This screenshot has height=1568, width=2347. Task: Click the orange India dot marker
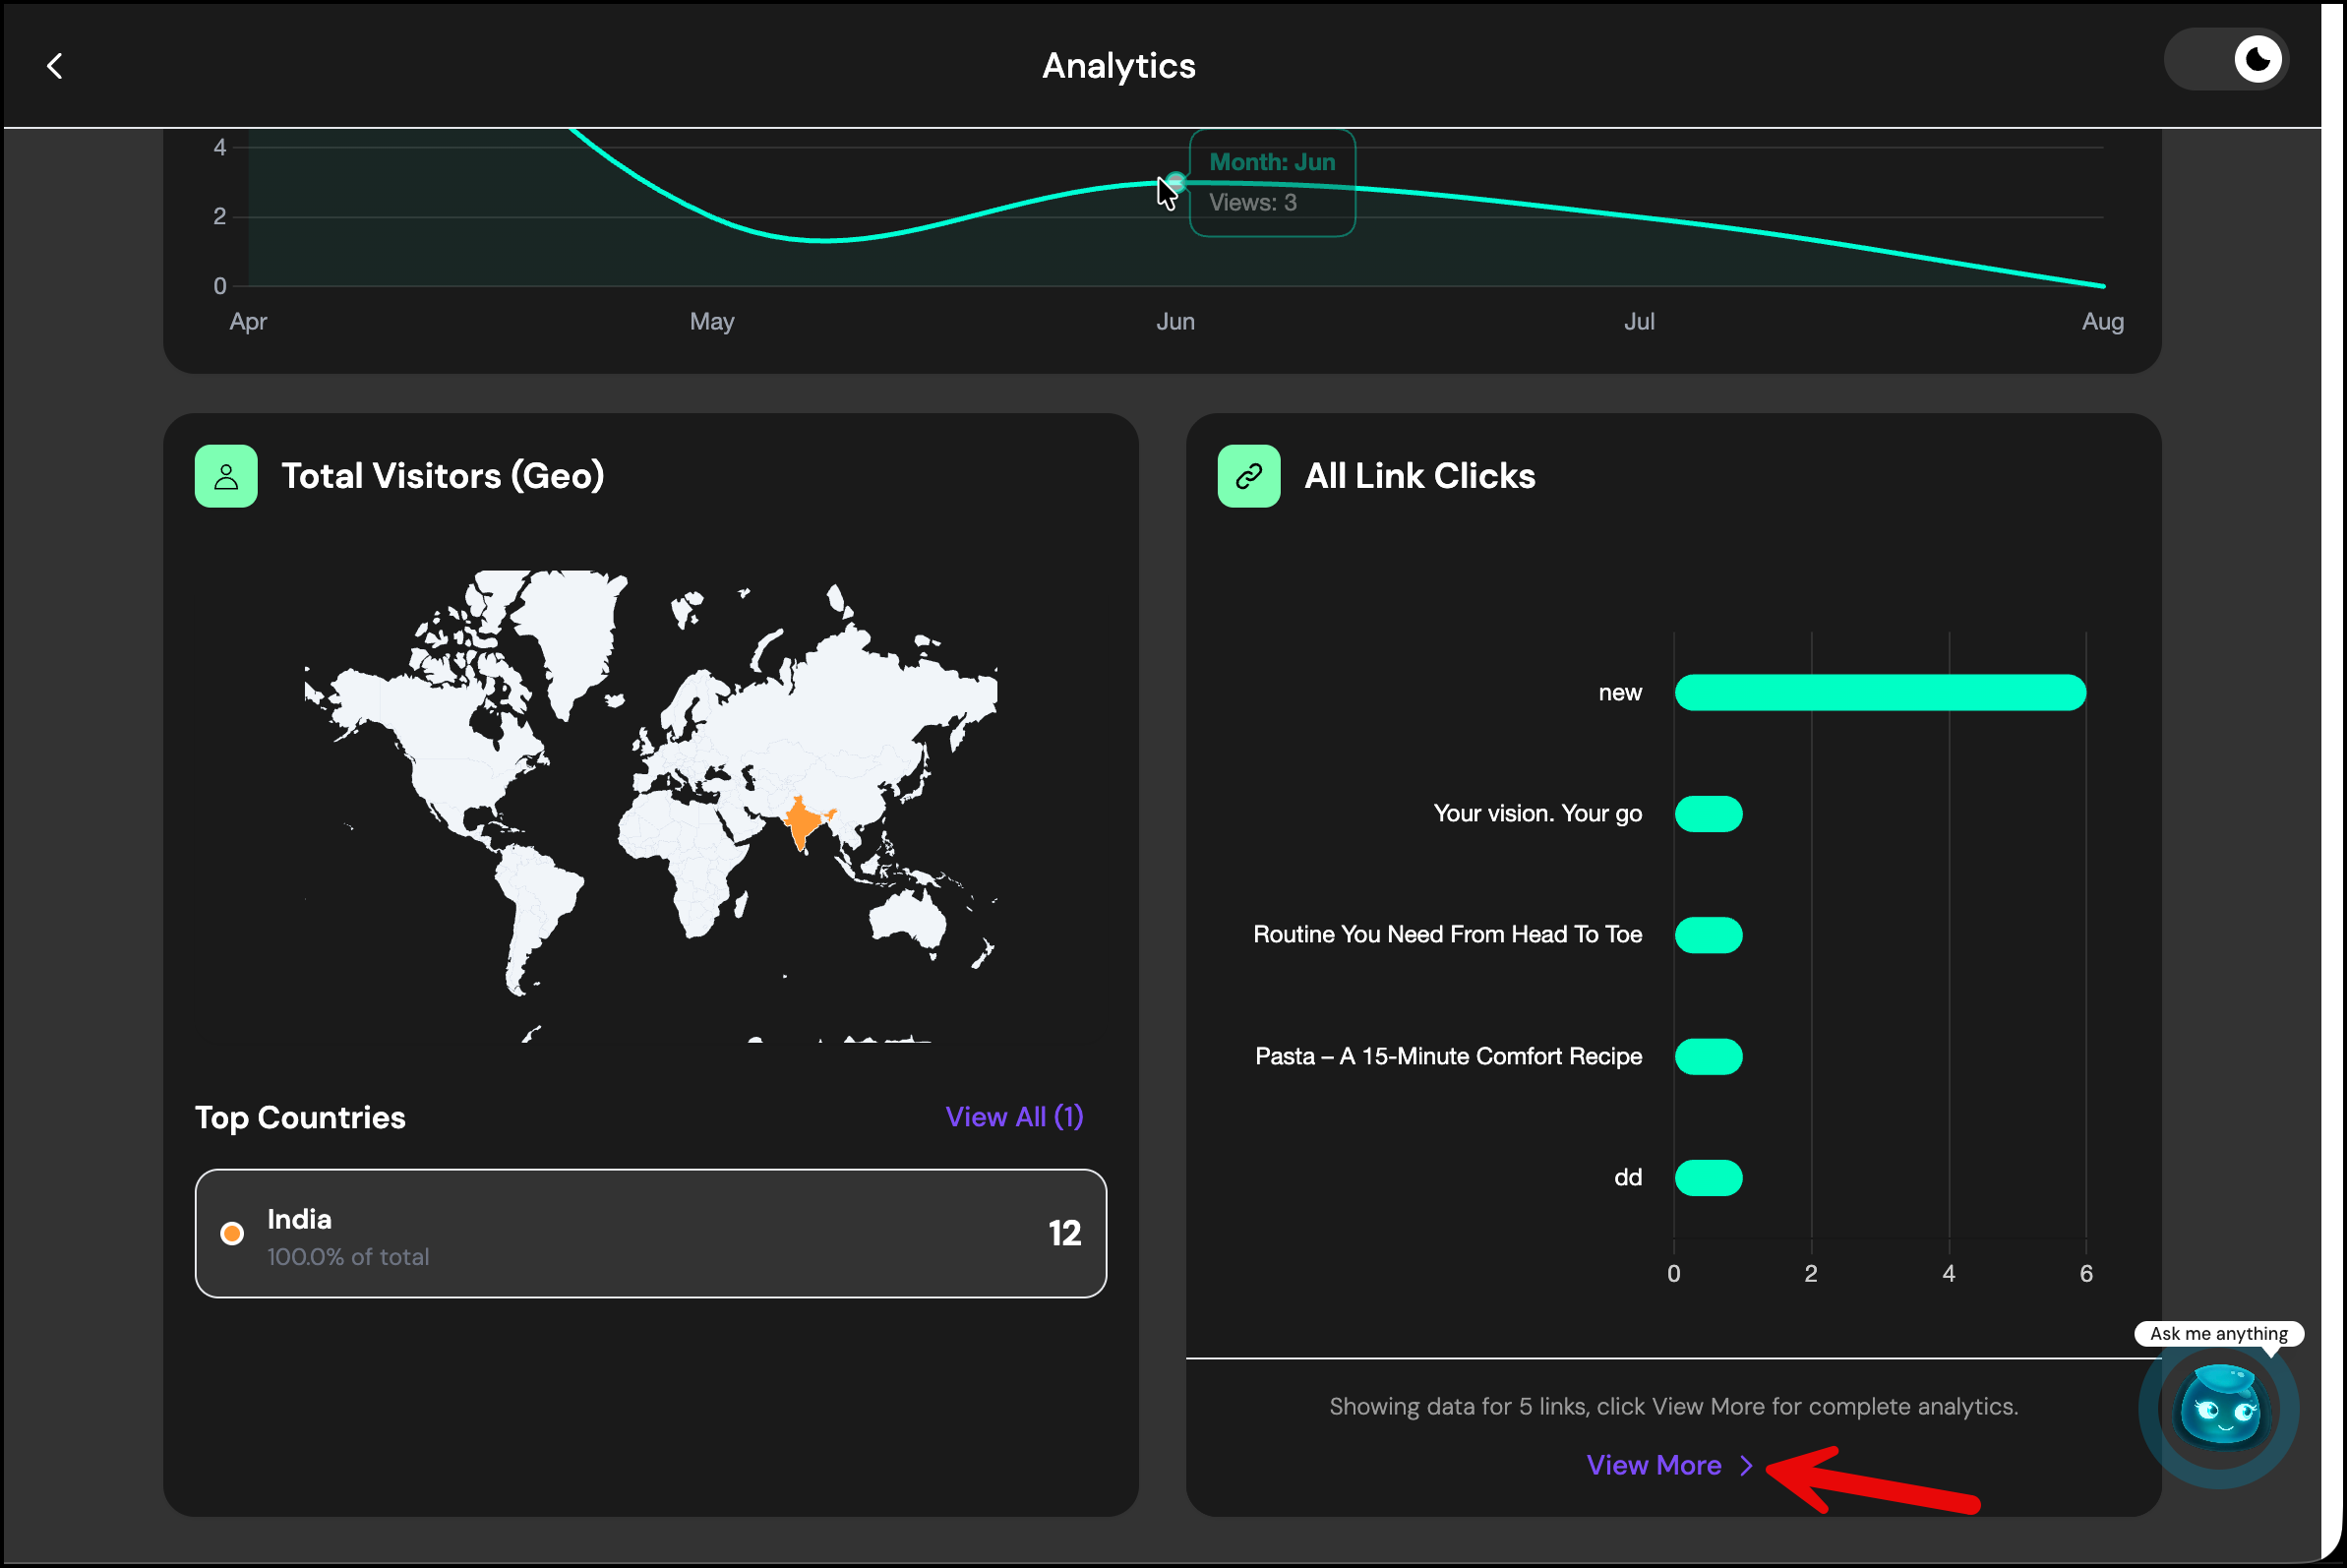point(232,1233)
